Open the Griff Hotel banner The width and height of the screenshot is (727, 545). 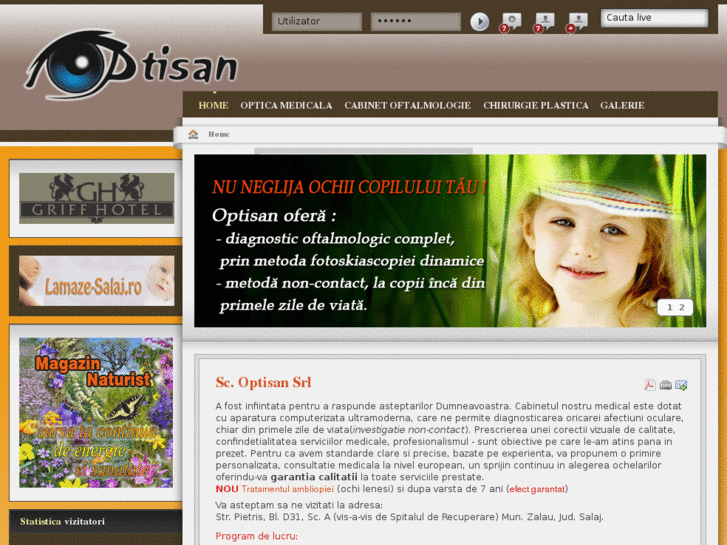[x=96, y=198]
